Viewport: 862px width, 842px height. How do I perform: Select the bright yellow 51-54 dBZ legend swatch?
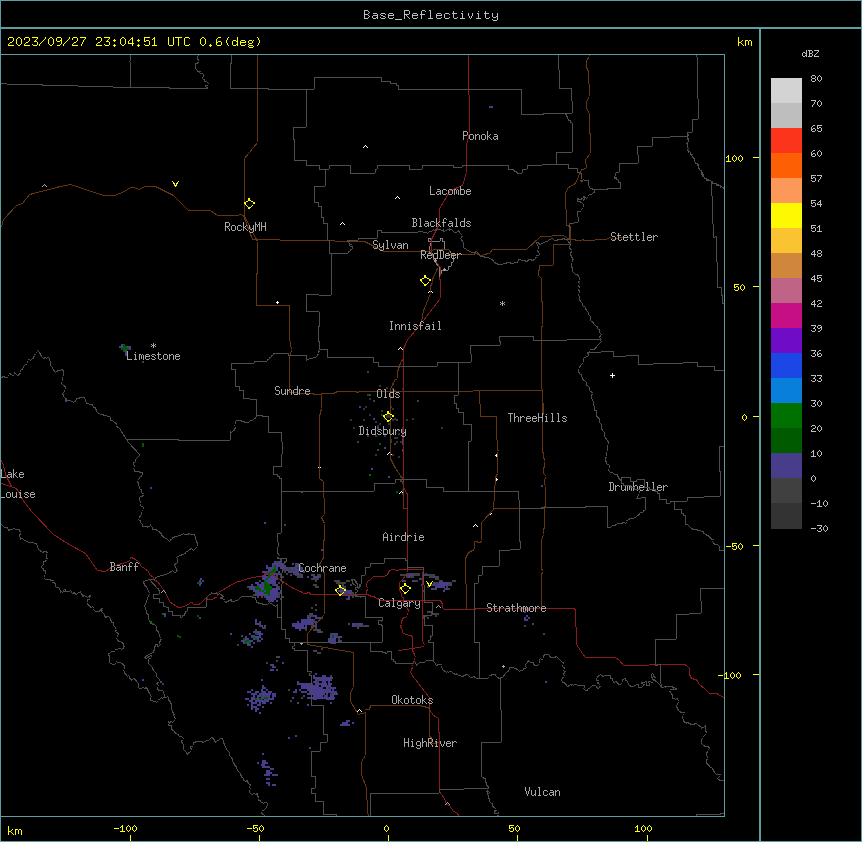pyautogui.click(x=786, y=215)
